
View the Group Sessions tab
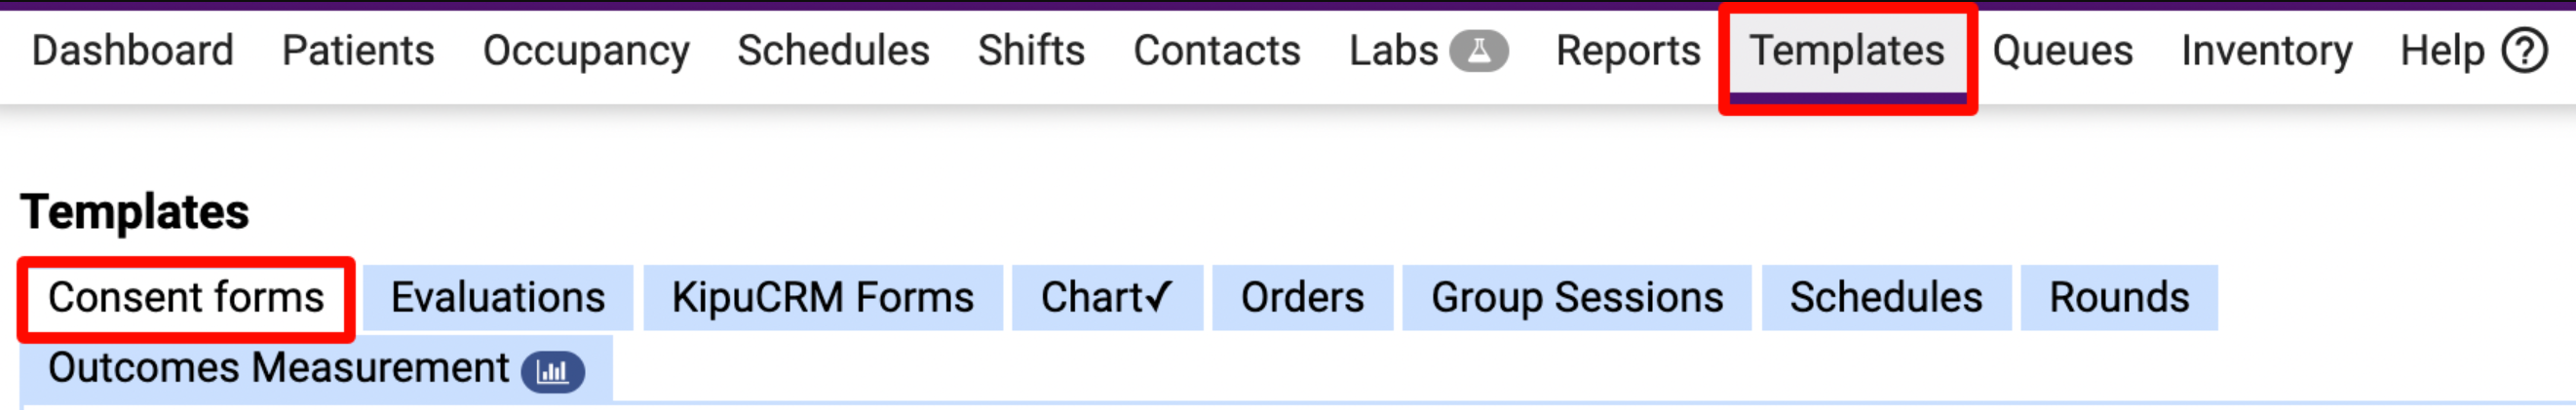point(1576,298)
